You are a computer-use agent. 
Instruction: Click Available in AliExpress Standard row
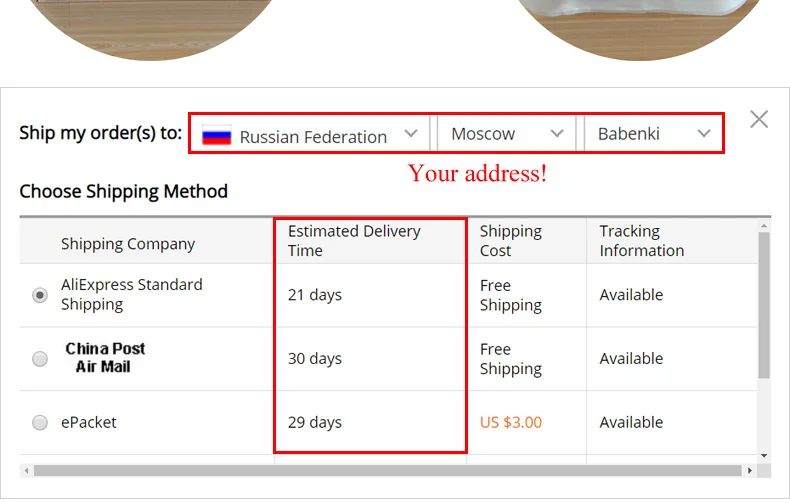coord(631,295)
